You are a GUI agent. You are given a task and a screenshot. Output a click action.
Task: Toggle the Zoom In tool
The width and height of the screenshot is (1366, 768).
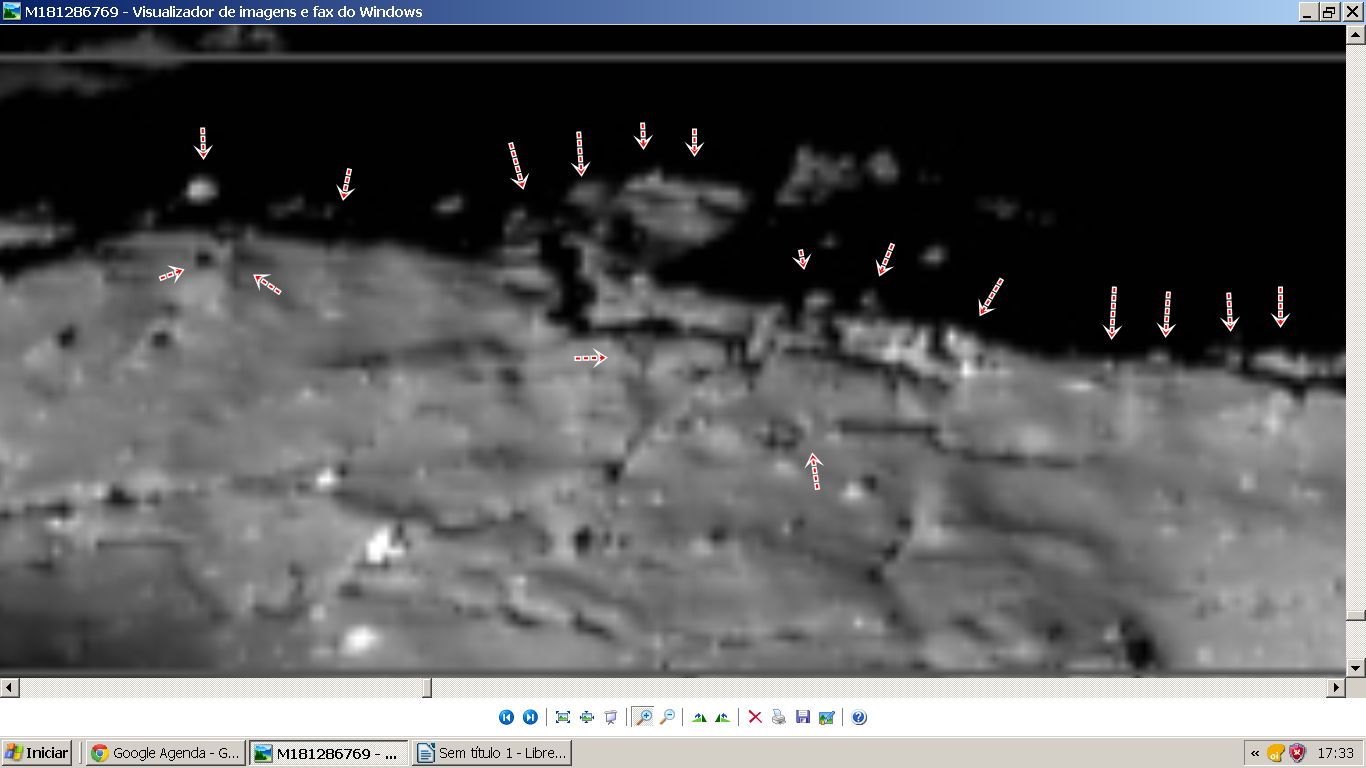(x=643, y=717)
